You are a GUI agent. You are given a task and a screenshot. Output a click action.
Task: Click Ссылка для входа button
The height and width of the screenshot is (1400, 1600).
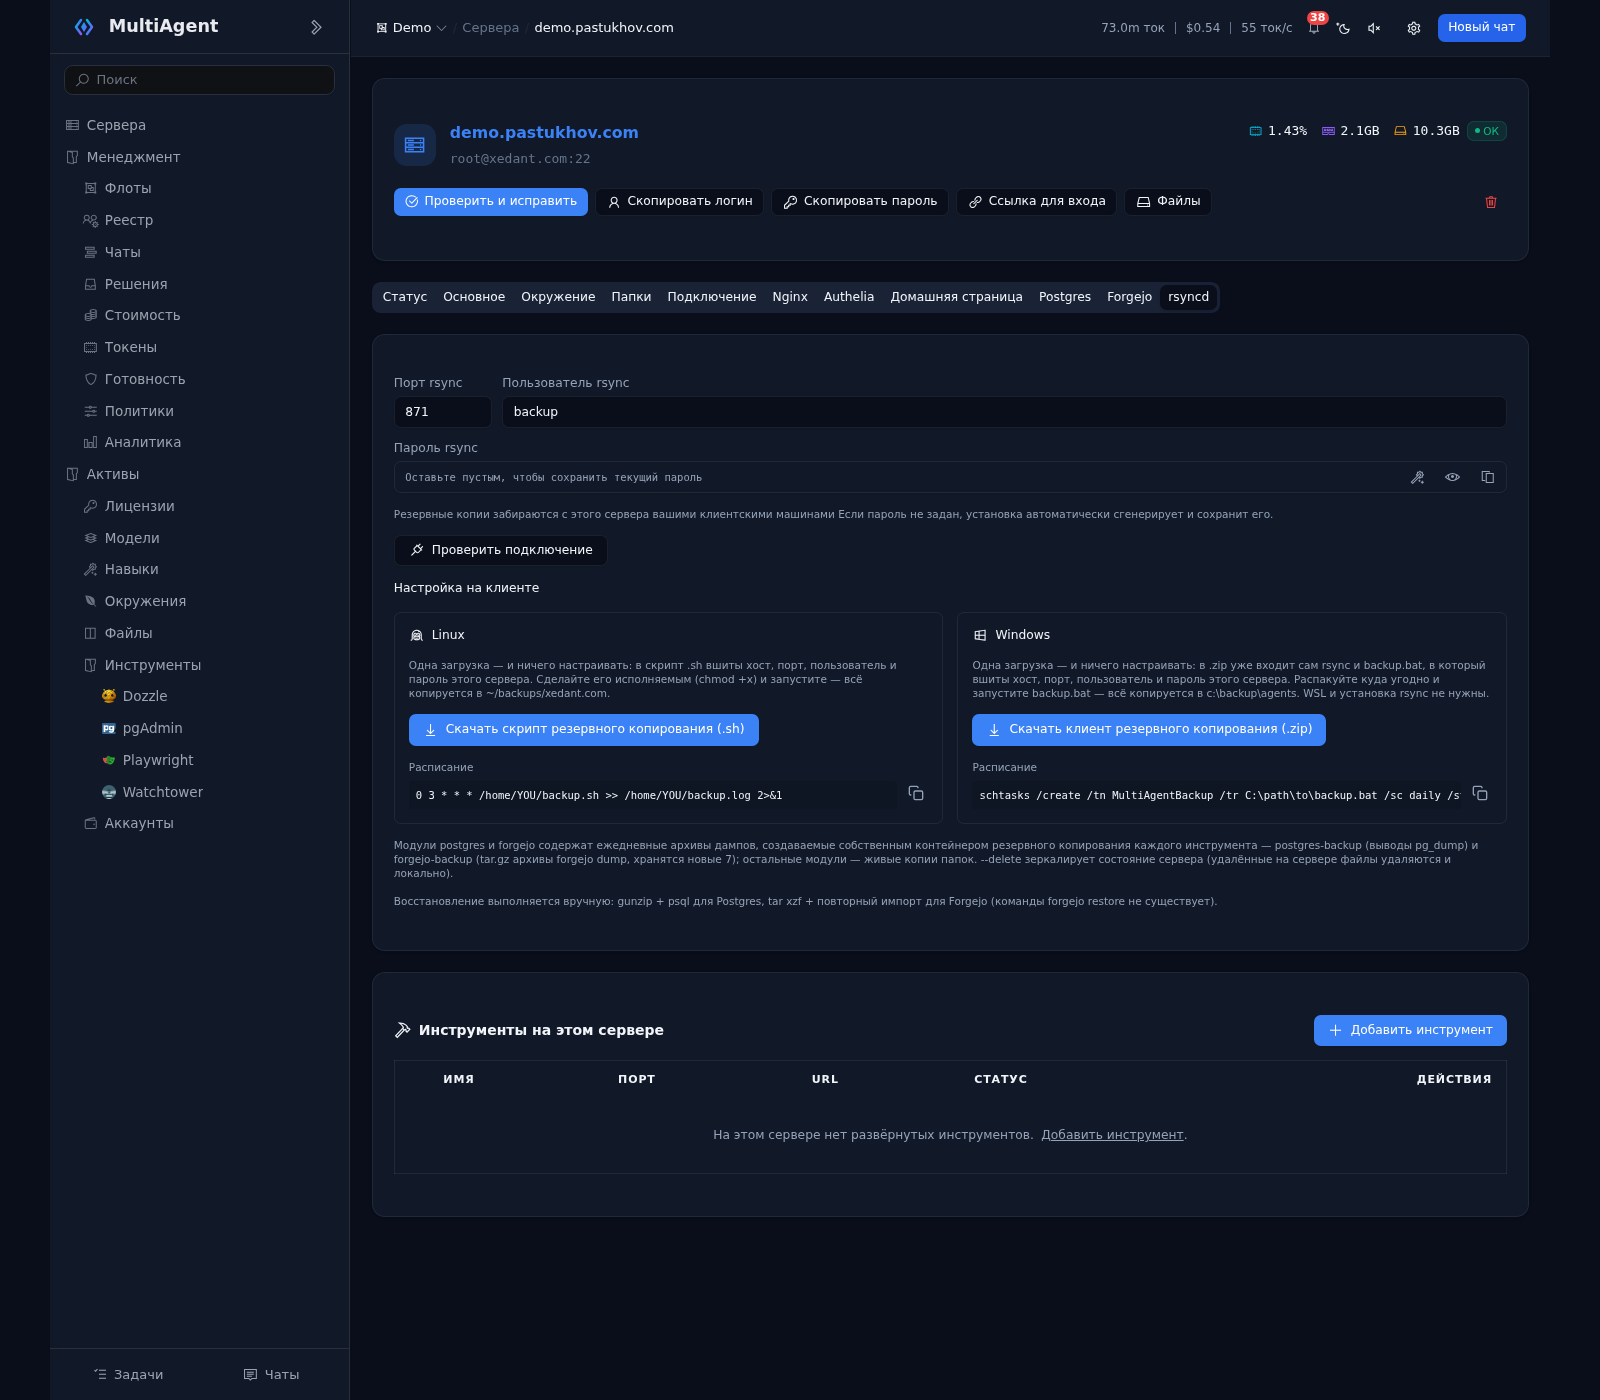tap(1036, 202)
